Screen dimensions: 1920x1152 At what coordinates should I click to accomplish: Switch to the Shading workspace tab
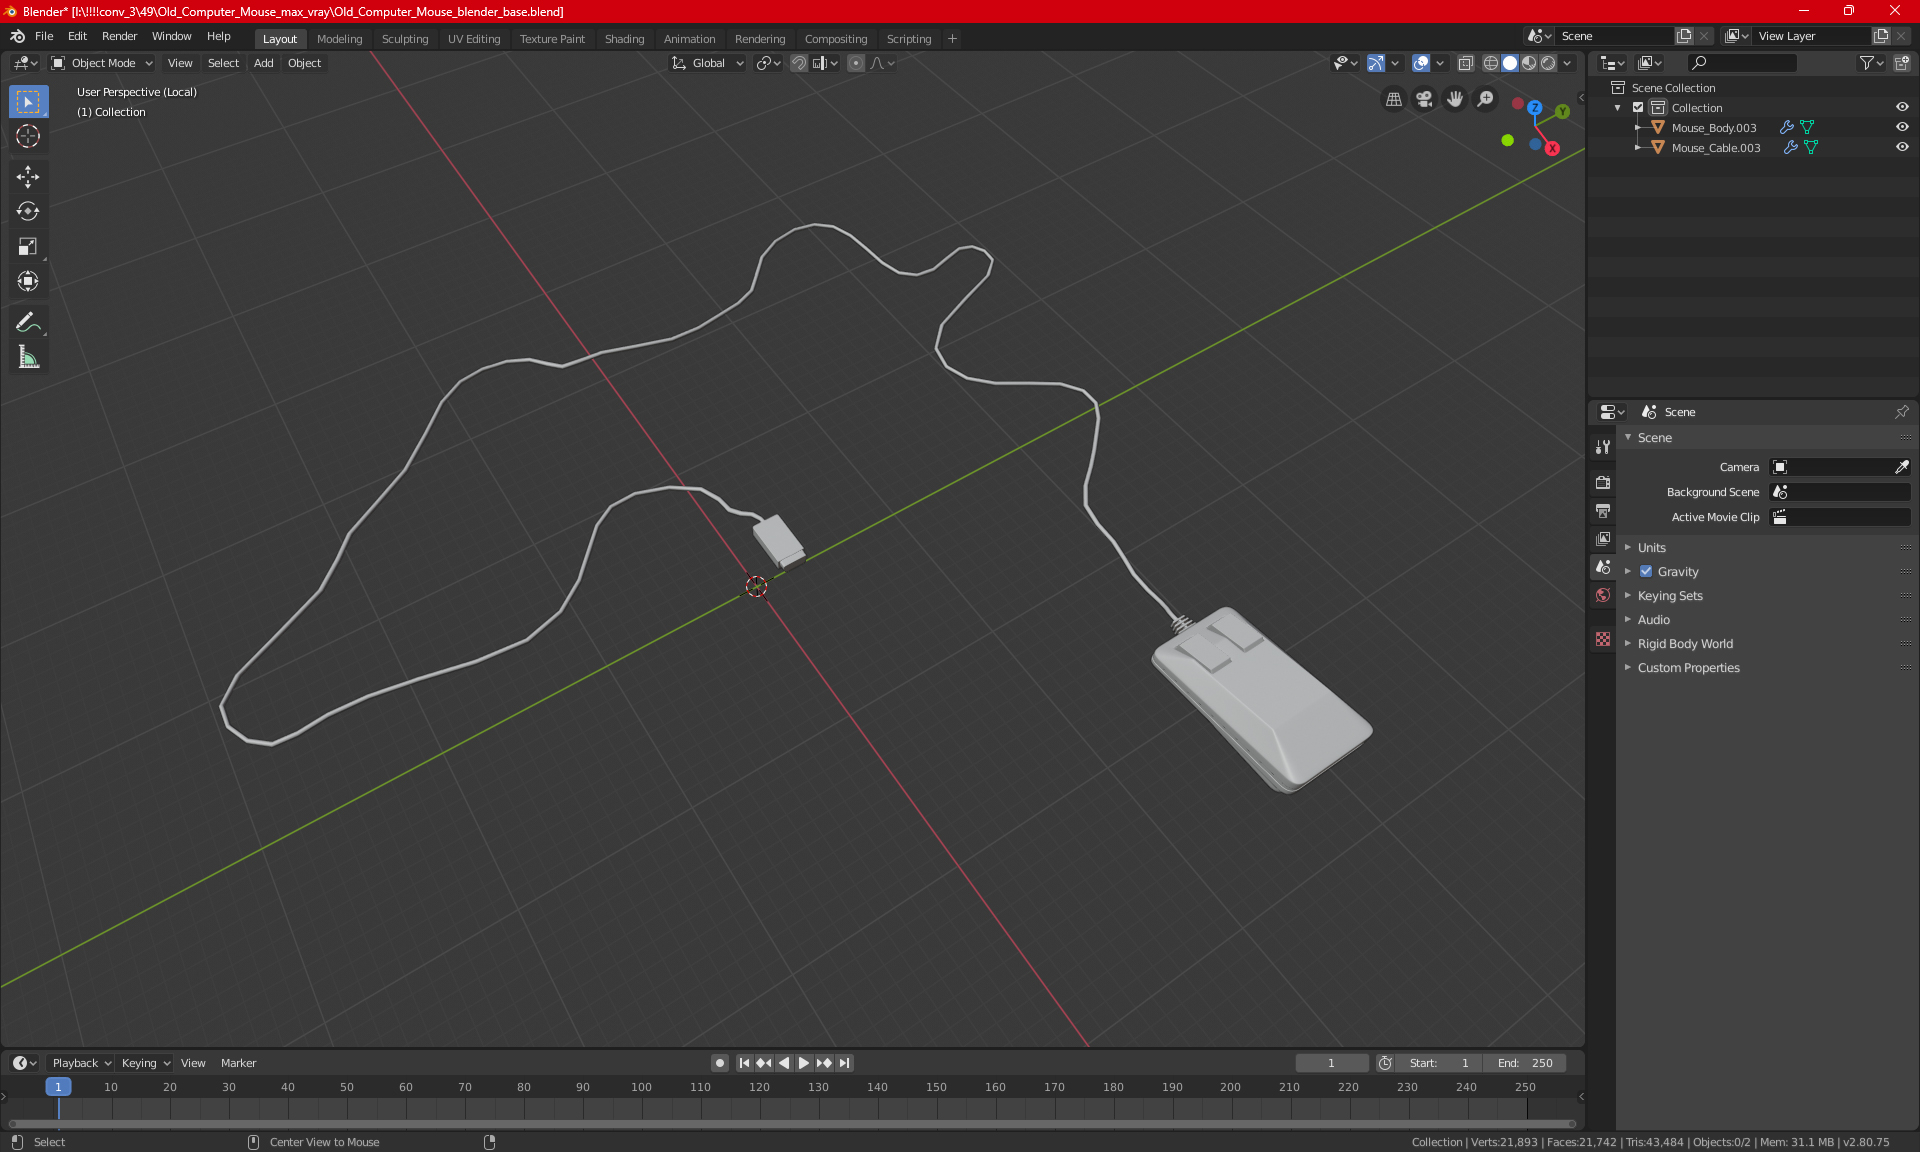pyautogui.click(x=624, y=39)
